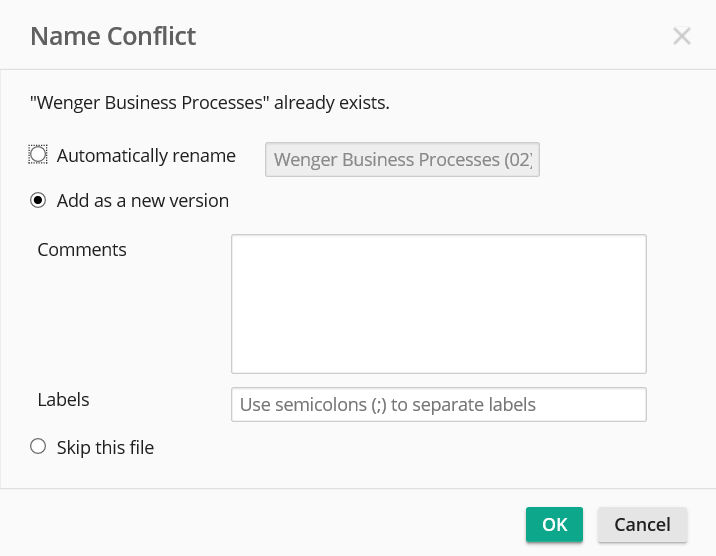Confirm with the green OK button
The image size is (716, 556).
pyautogui.click(x=554, y=525)
